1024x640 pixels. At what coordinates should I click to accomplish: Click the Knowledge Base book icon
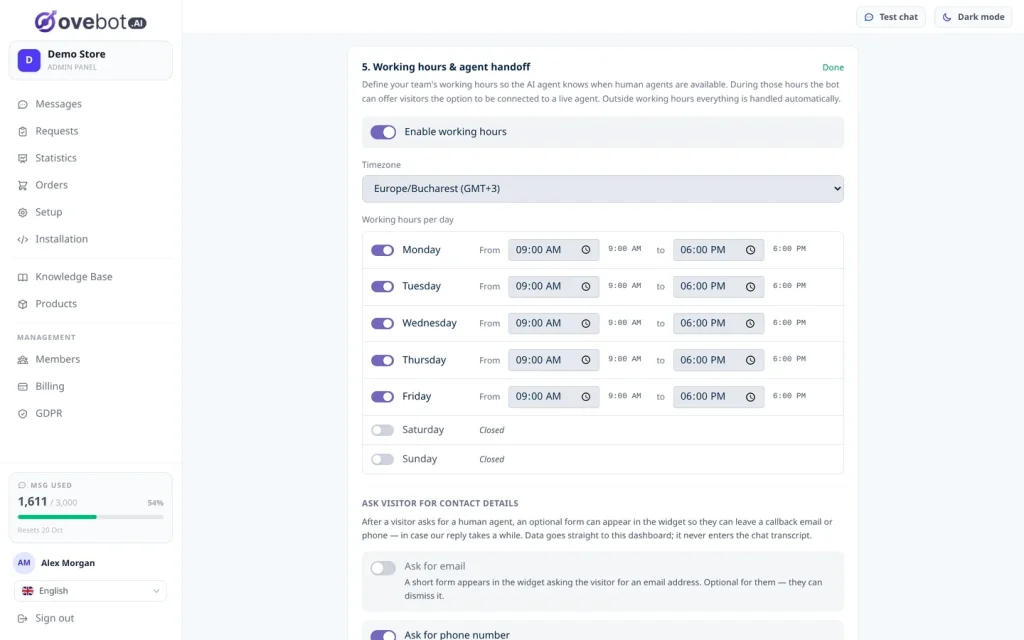click(x=23, y=277)
